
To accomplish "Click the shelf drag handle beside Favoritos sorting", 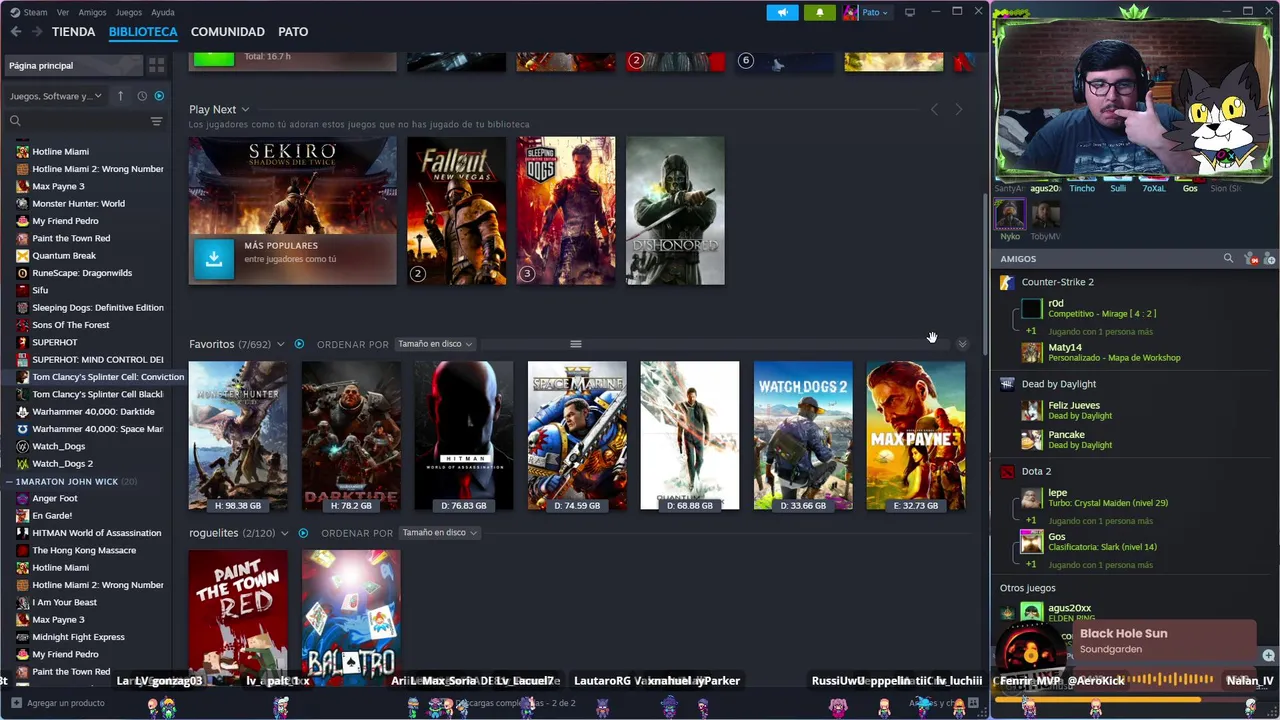I will [x=575, y=344].
